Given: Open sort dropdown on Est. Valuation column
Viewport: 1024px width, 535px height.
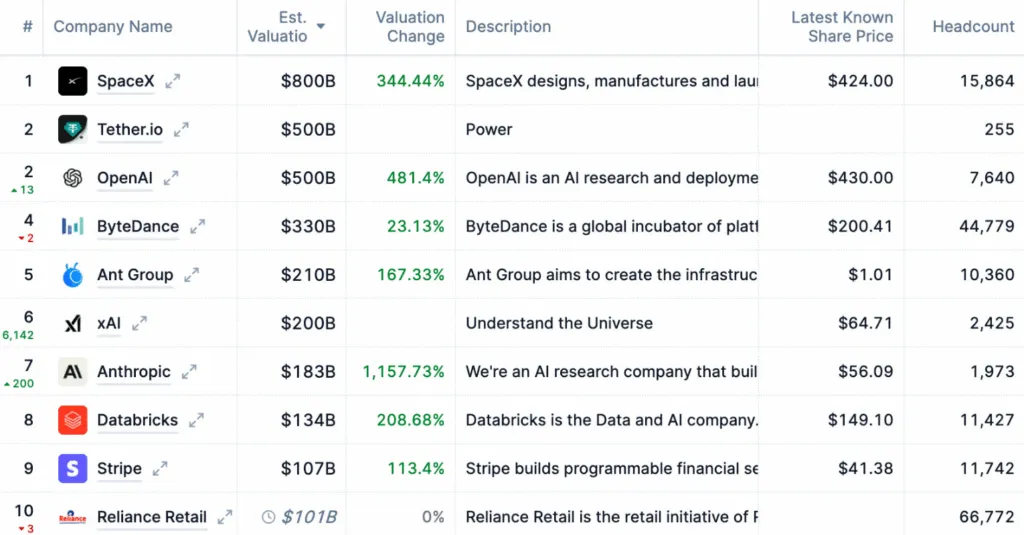Looking at the screenshot, I should 321,26.
